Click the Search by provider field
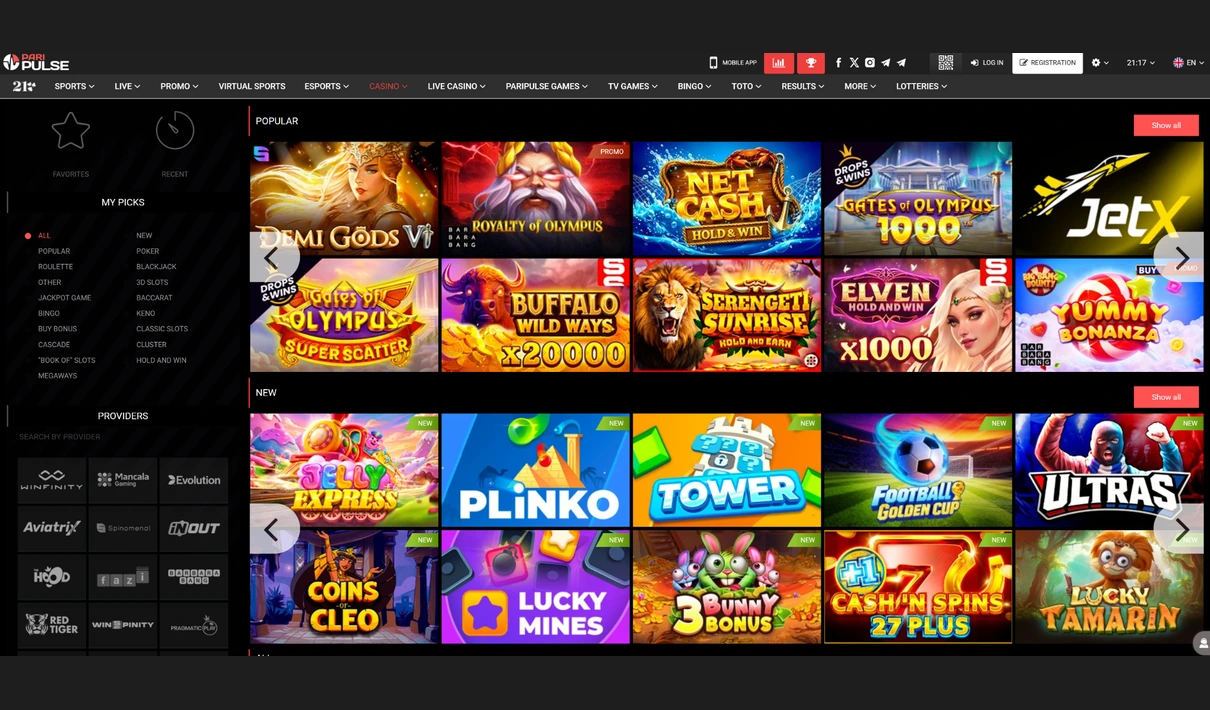This screenshot has height=710, width=1210. coord(123,437)
